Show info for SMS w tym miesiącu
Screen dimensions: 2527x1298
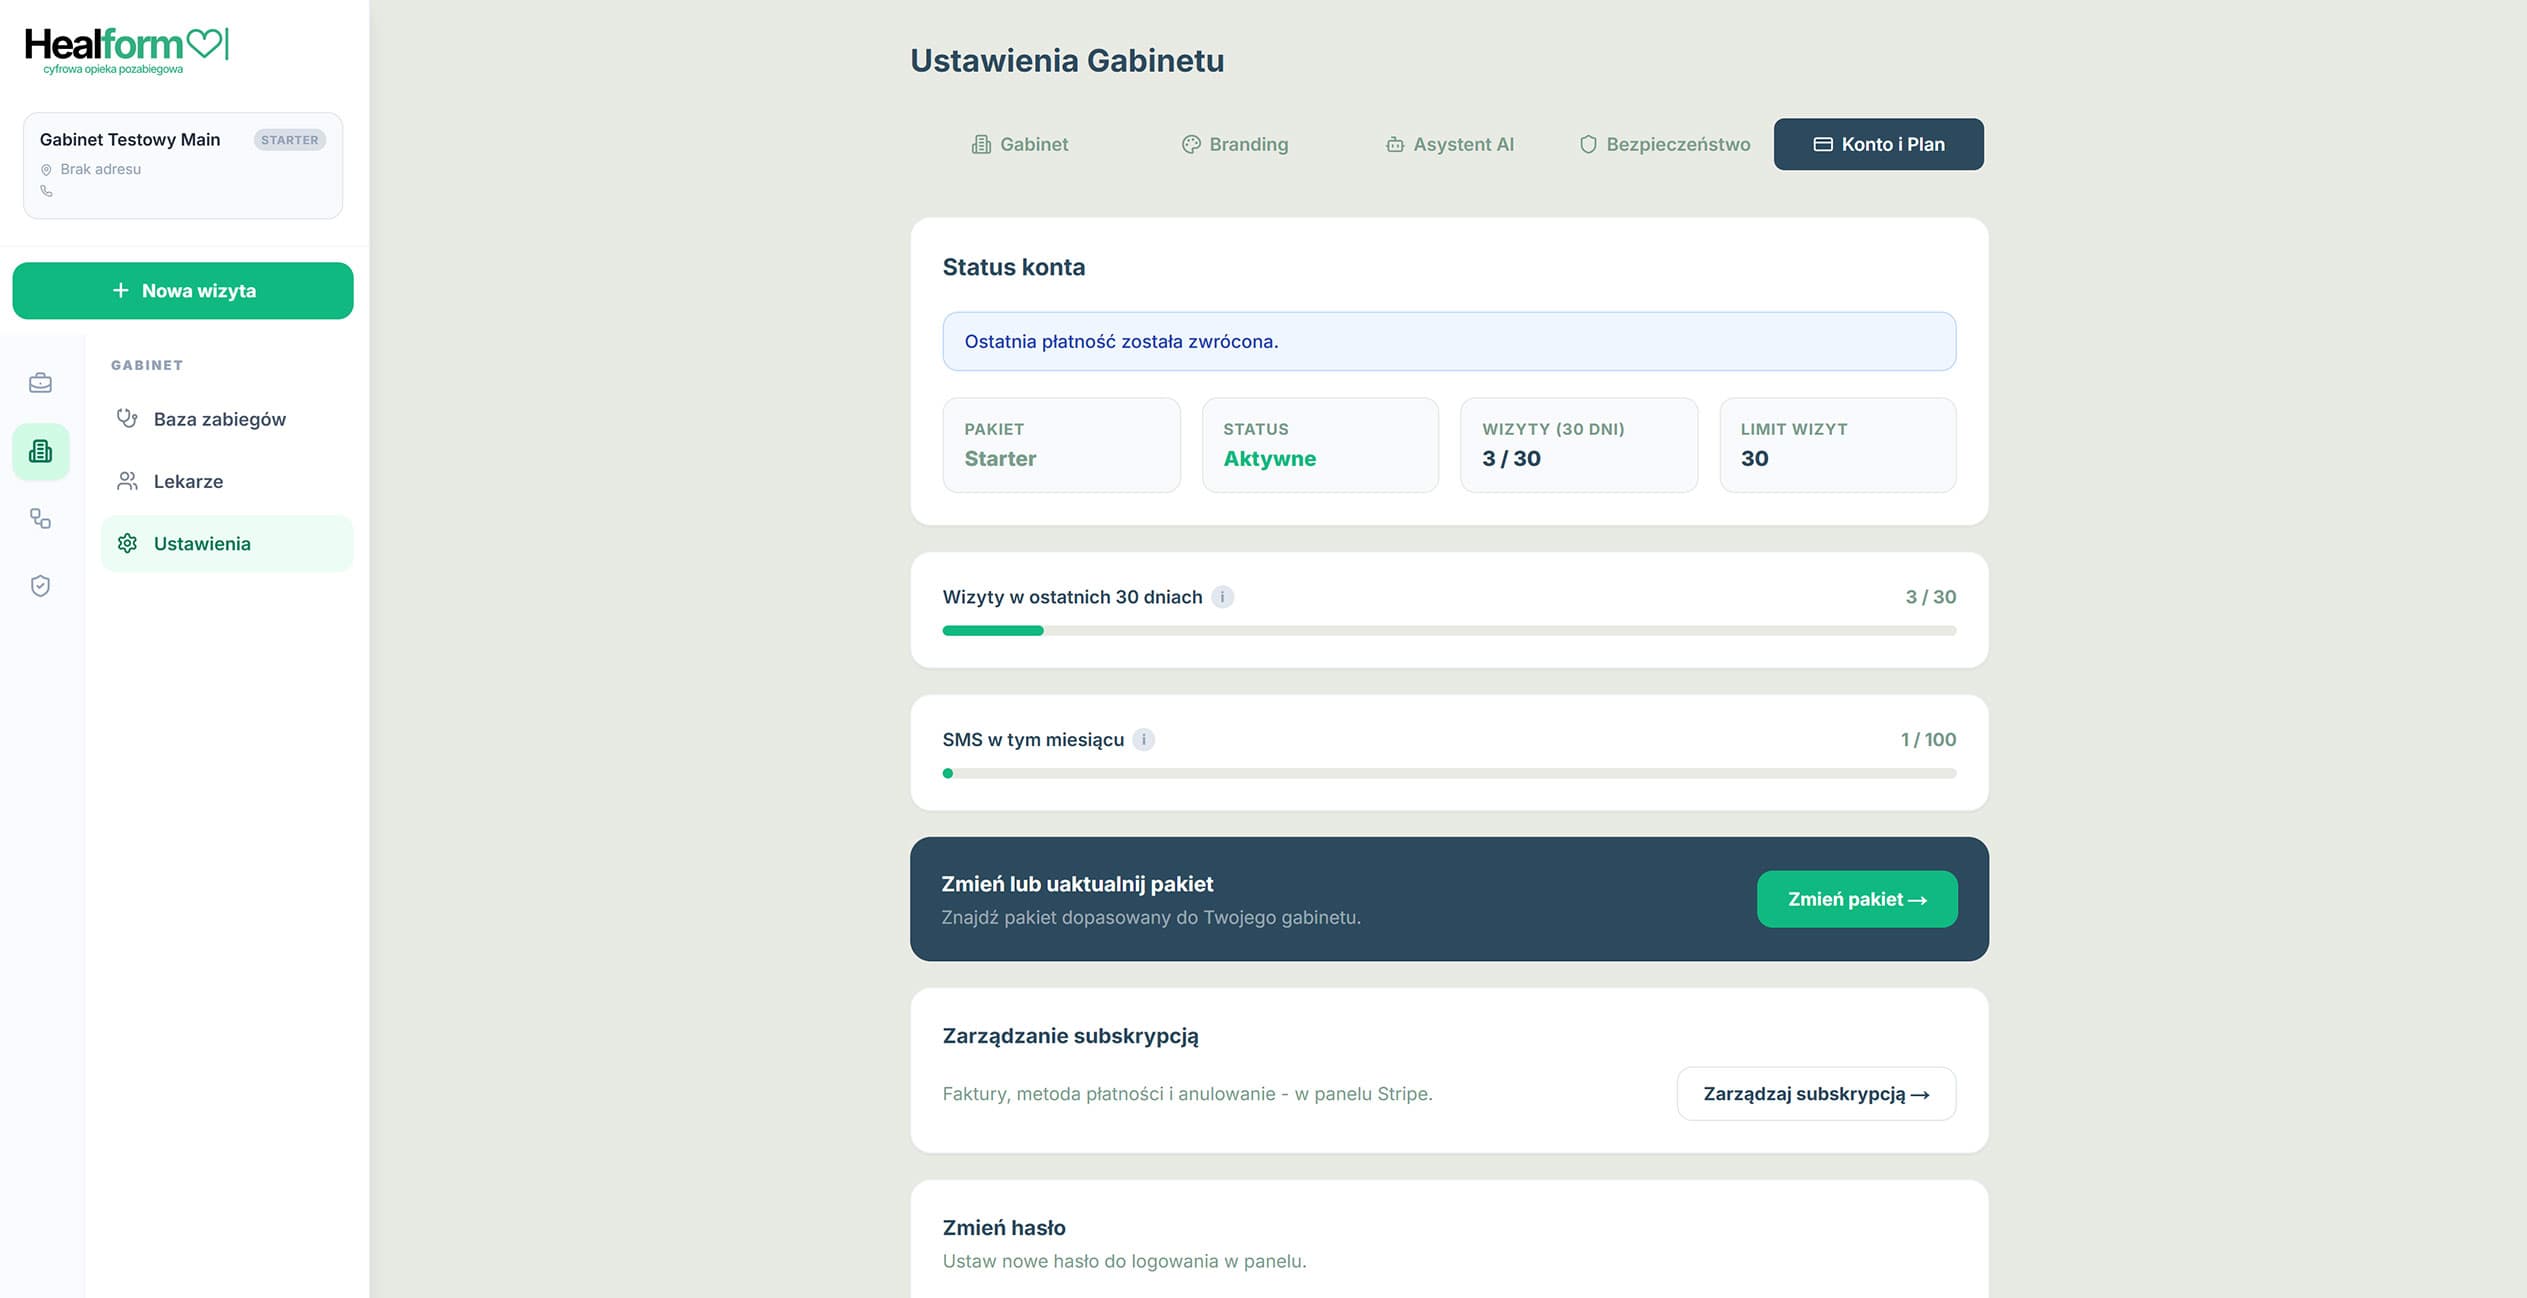tap(1143, 740)
